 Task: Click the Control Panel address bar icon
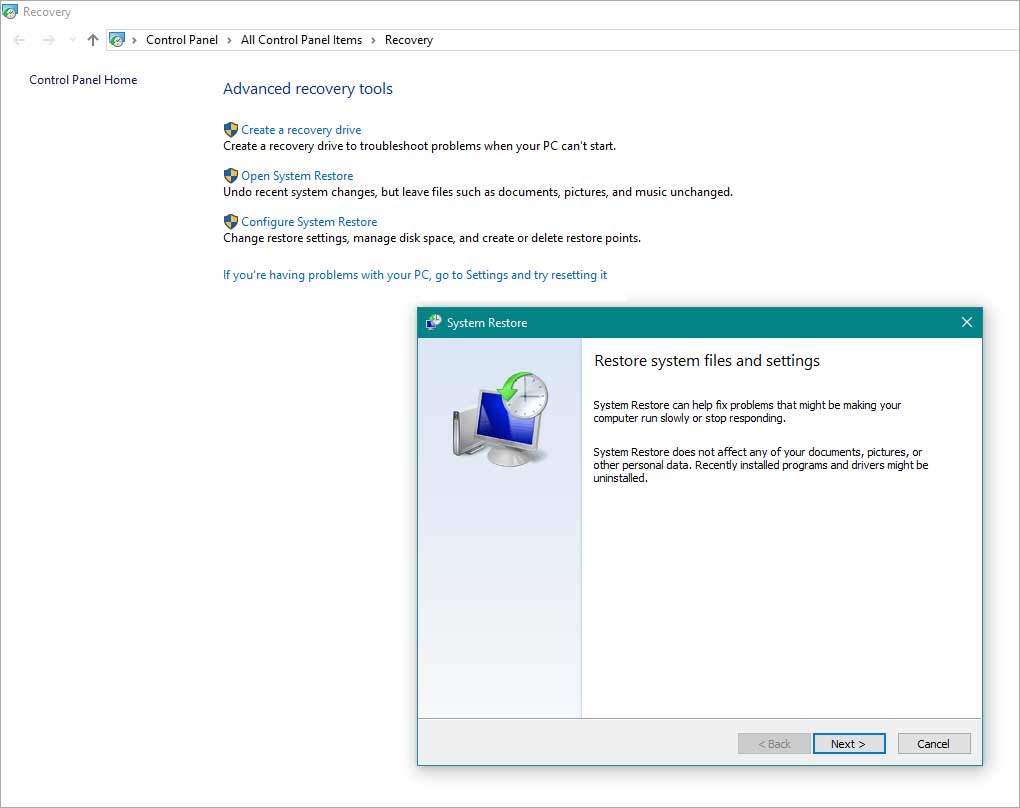pyautogui.click(x=116, y=40)
